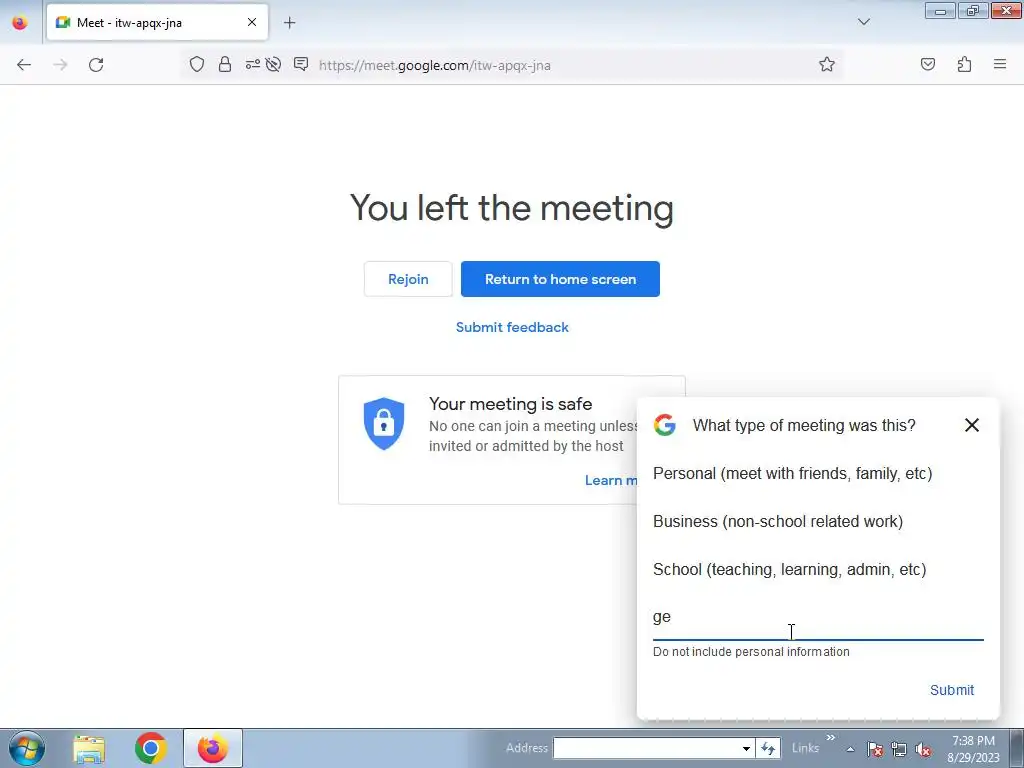Open the list all tabs chevron
This screenshot has width=1024, height=768.
point(863,22)
